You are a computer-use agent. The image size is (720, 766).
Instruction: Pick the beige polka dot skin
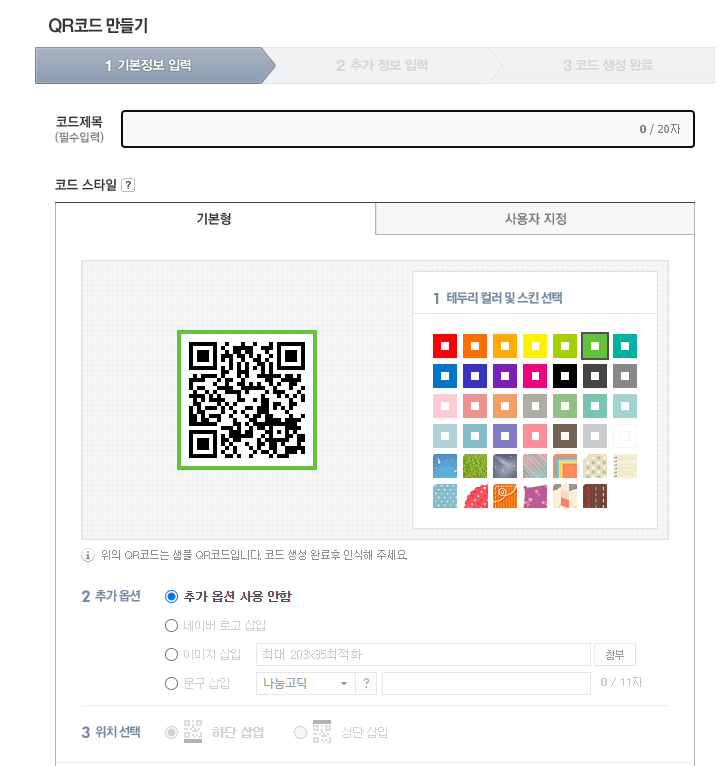[595, 466]
